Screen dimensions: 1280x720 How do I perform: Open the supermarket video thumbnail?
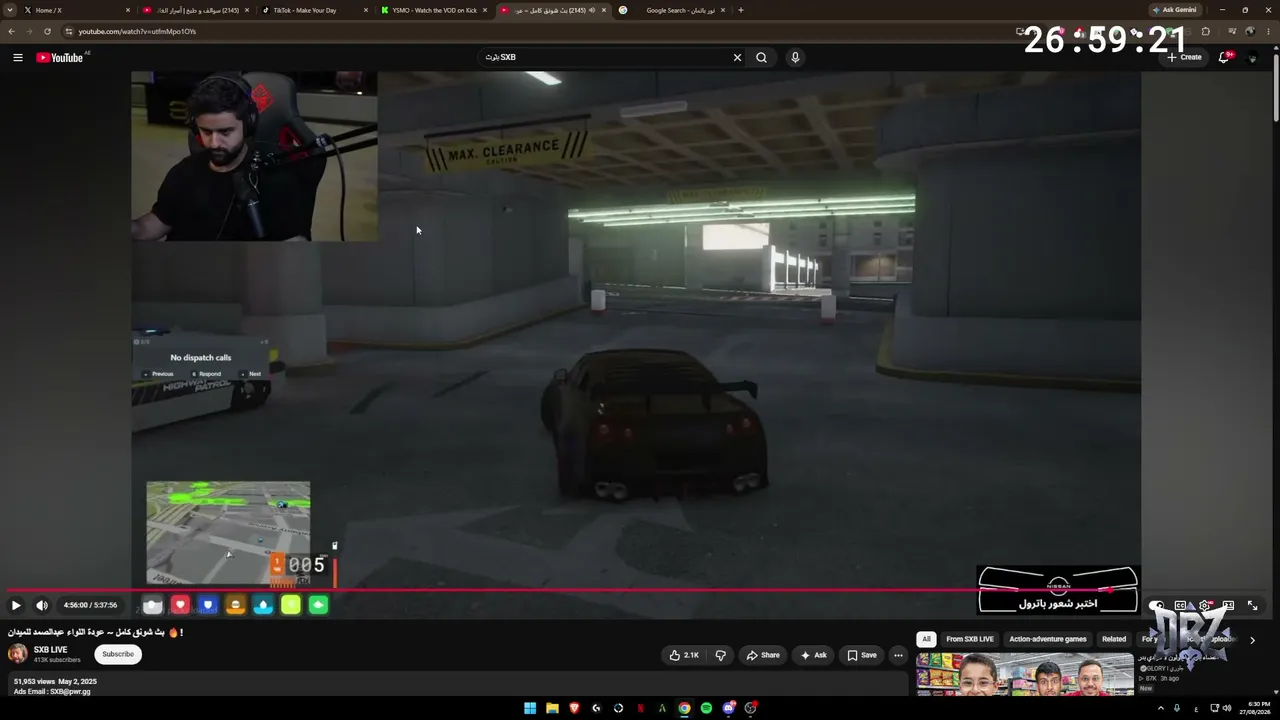[x=1025, y=674]
